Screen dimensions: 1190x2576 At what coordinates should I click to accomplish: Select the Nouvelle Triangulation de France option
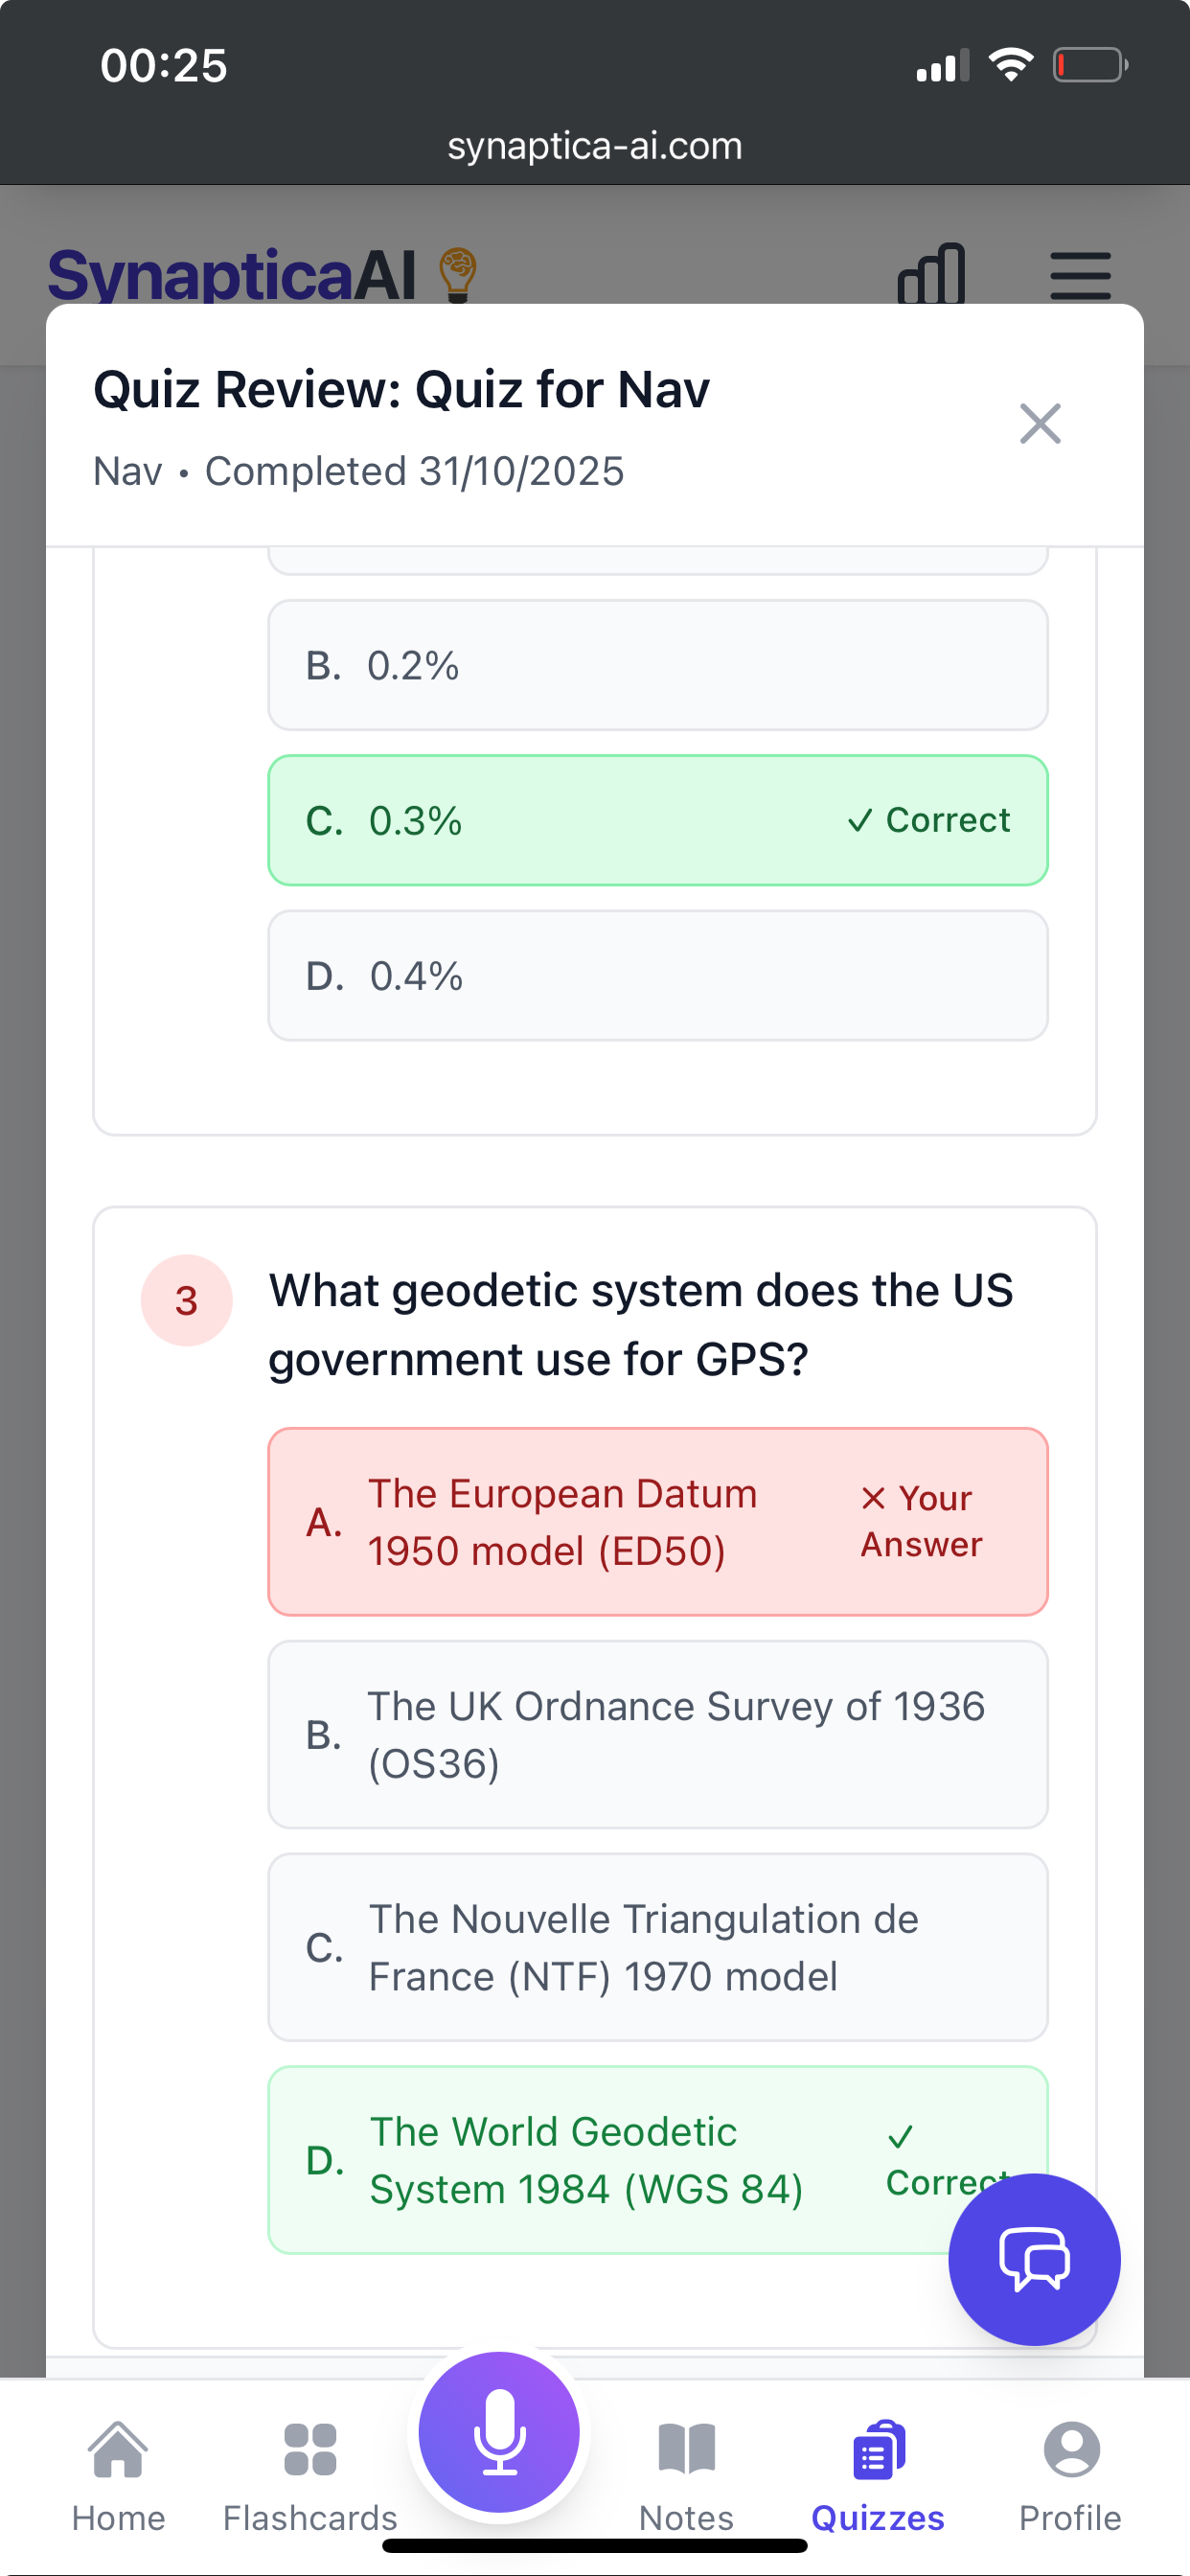click(x=657, y=1947)
